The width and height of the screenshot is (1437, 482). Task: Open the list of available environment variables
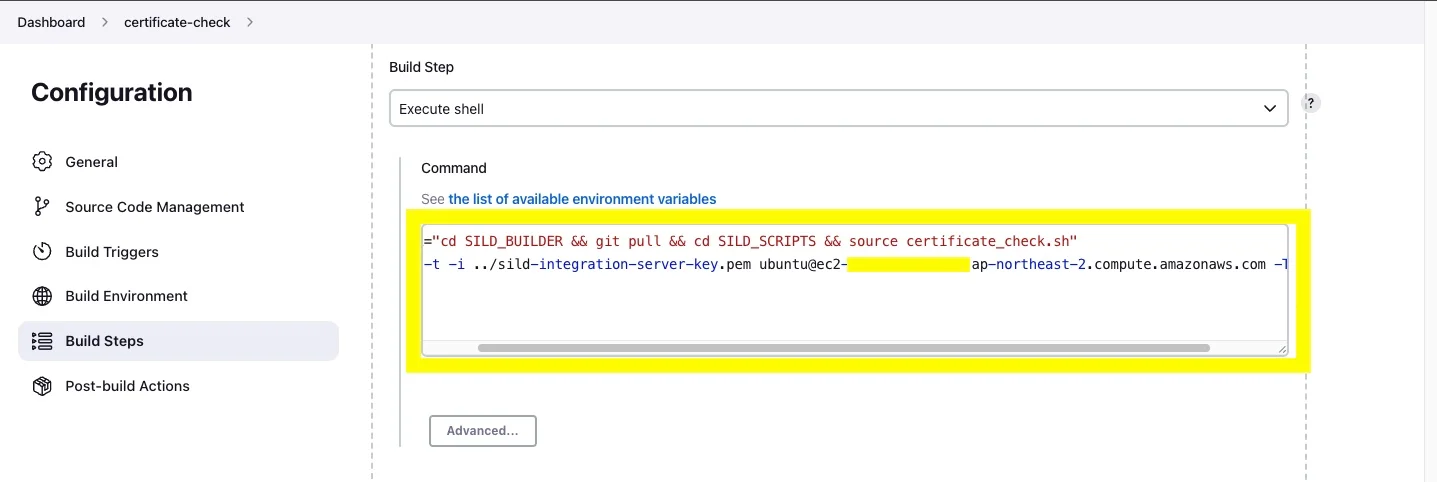point(582,199)
